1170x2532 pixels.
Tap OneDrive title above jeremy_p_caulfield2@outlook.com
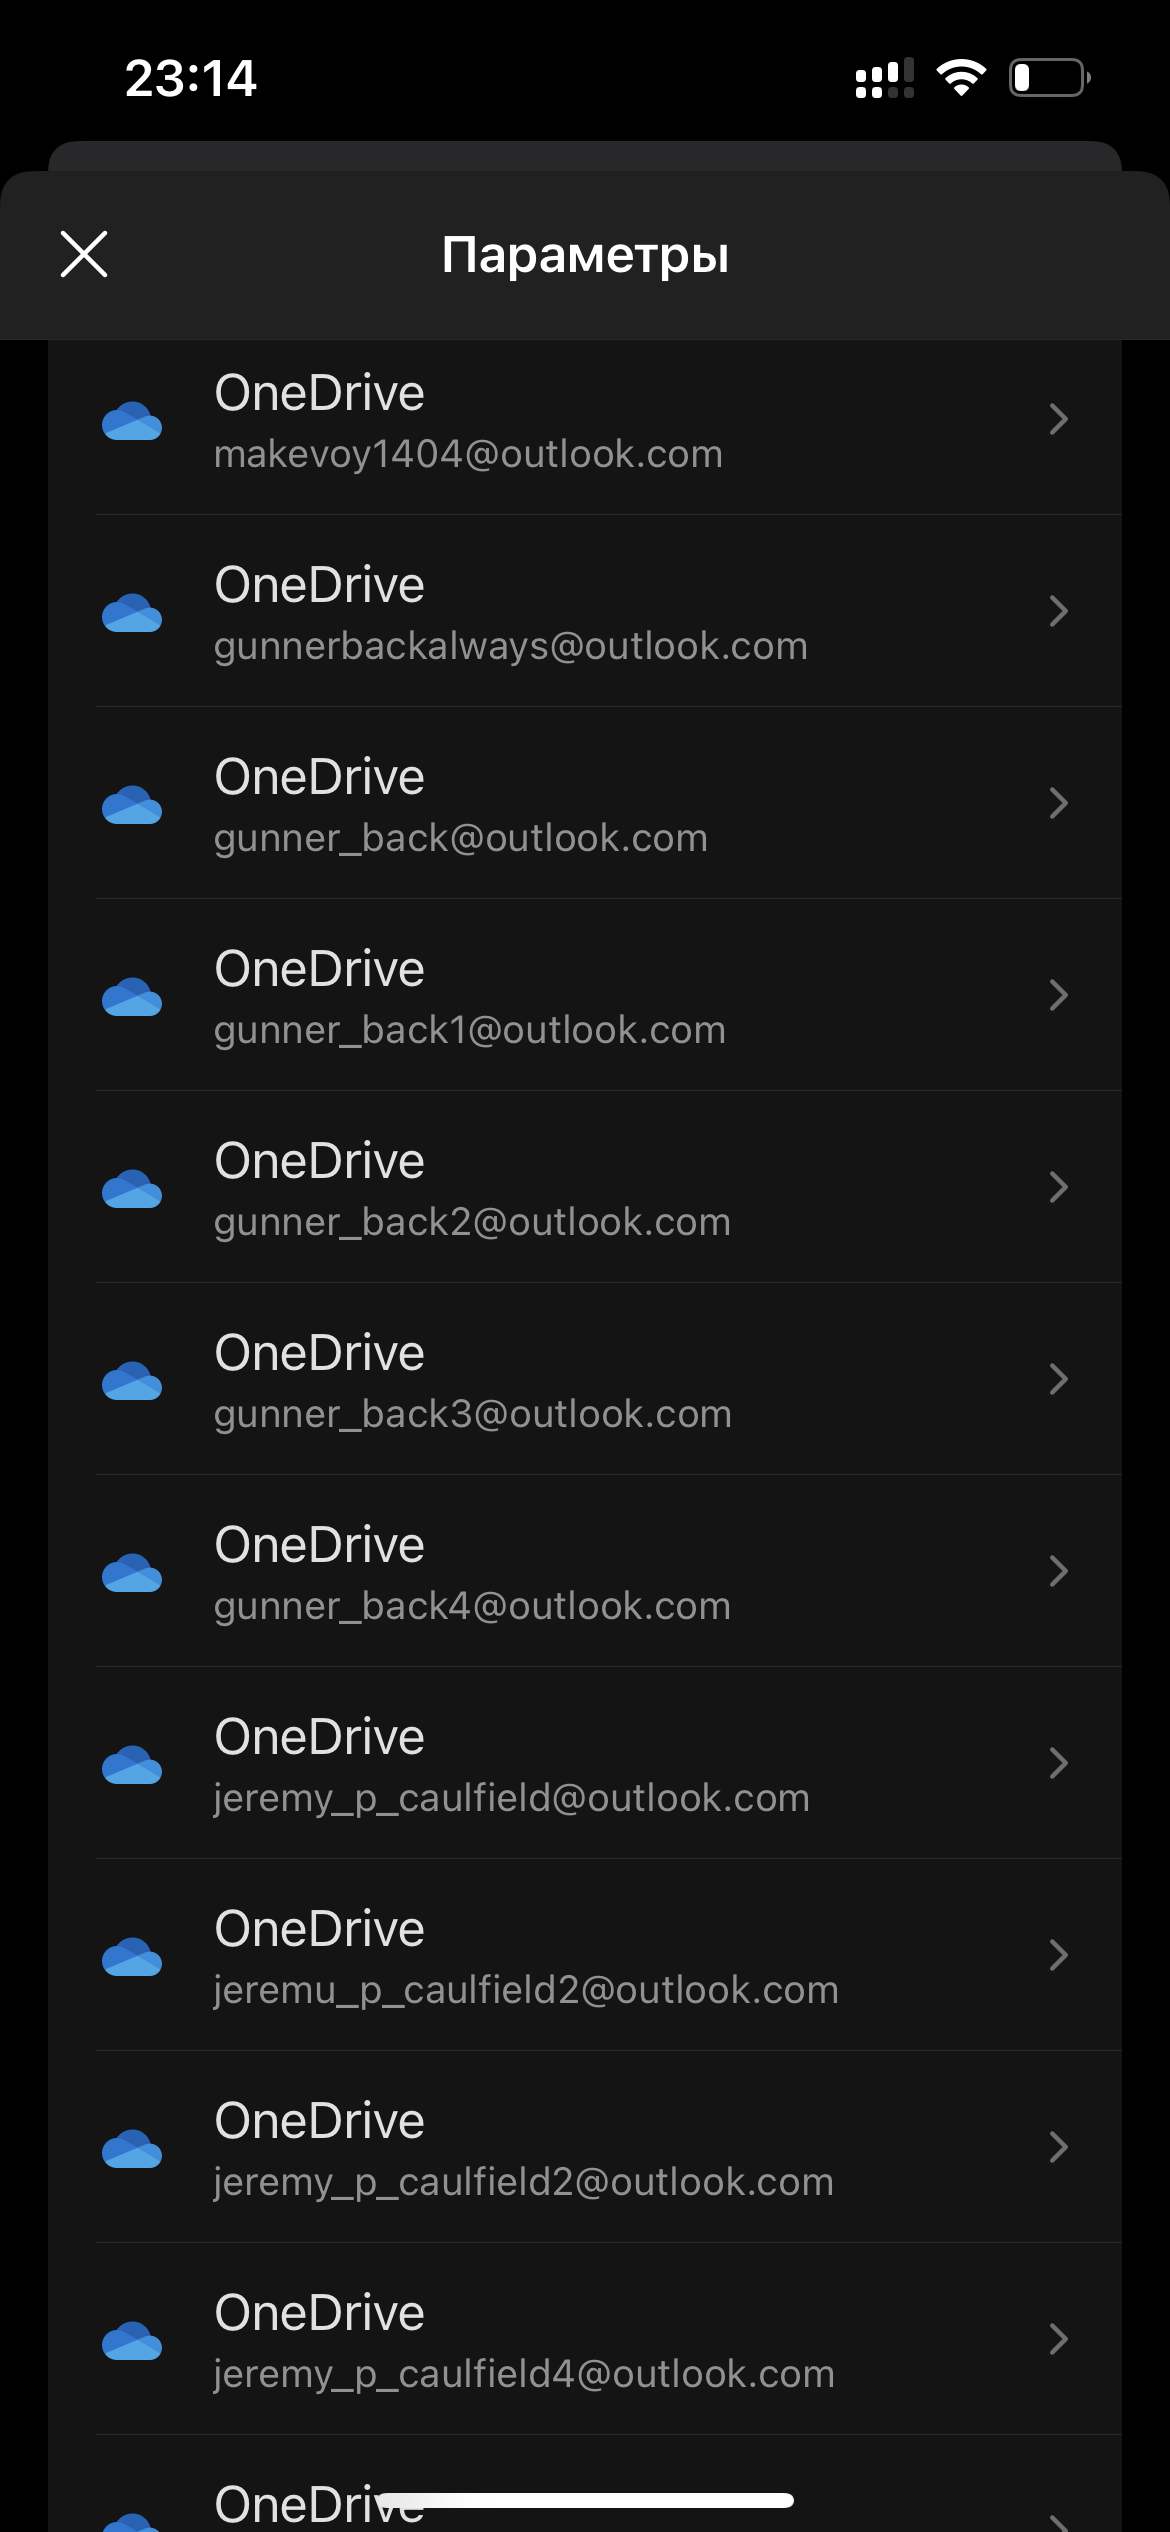pos(320,2121)
